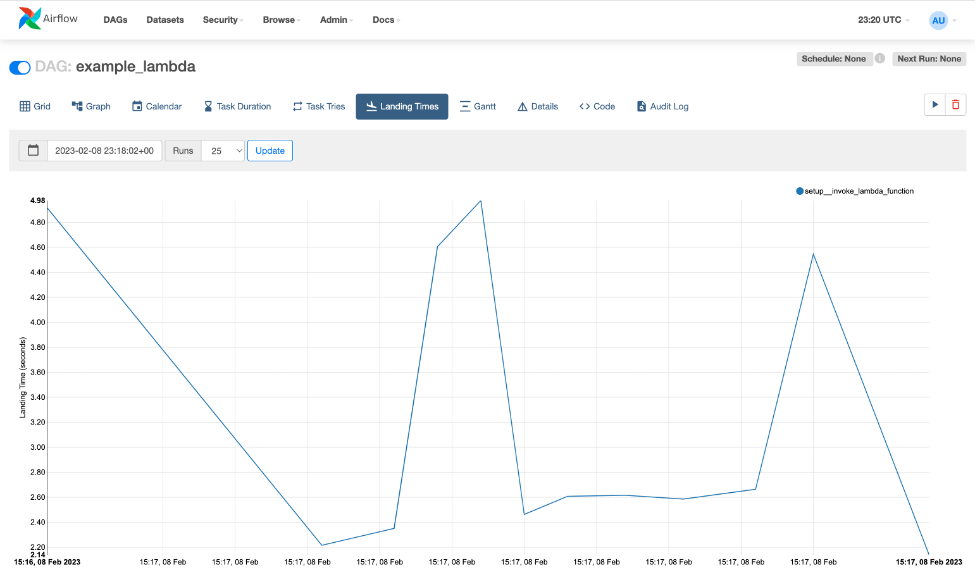
Task: Toggle the example_lambda DAG pause switch
Action: (x=20, y=67)
